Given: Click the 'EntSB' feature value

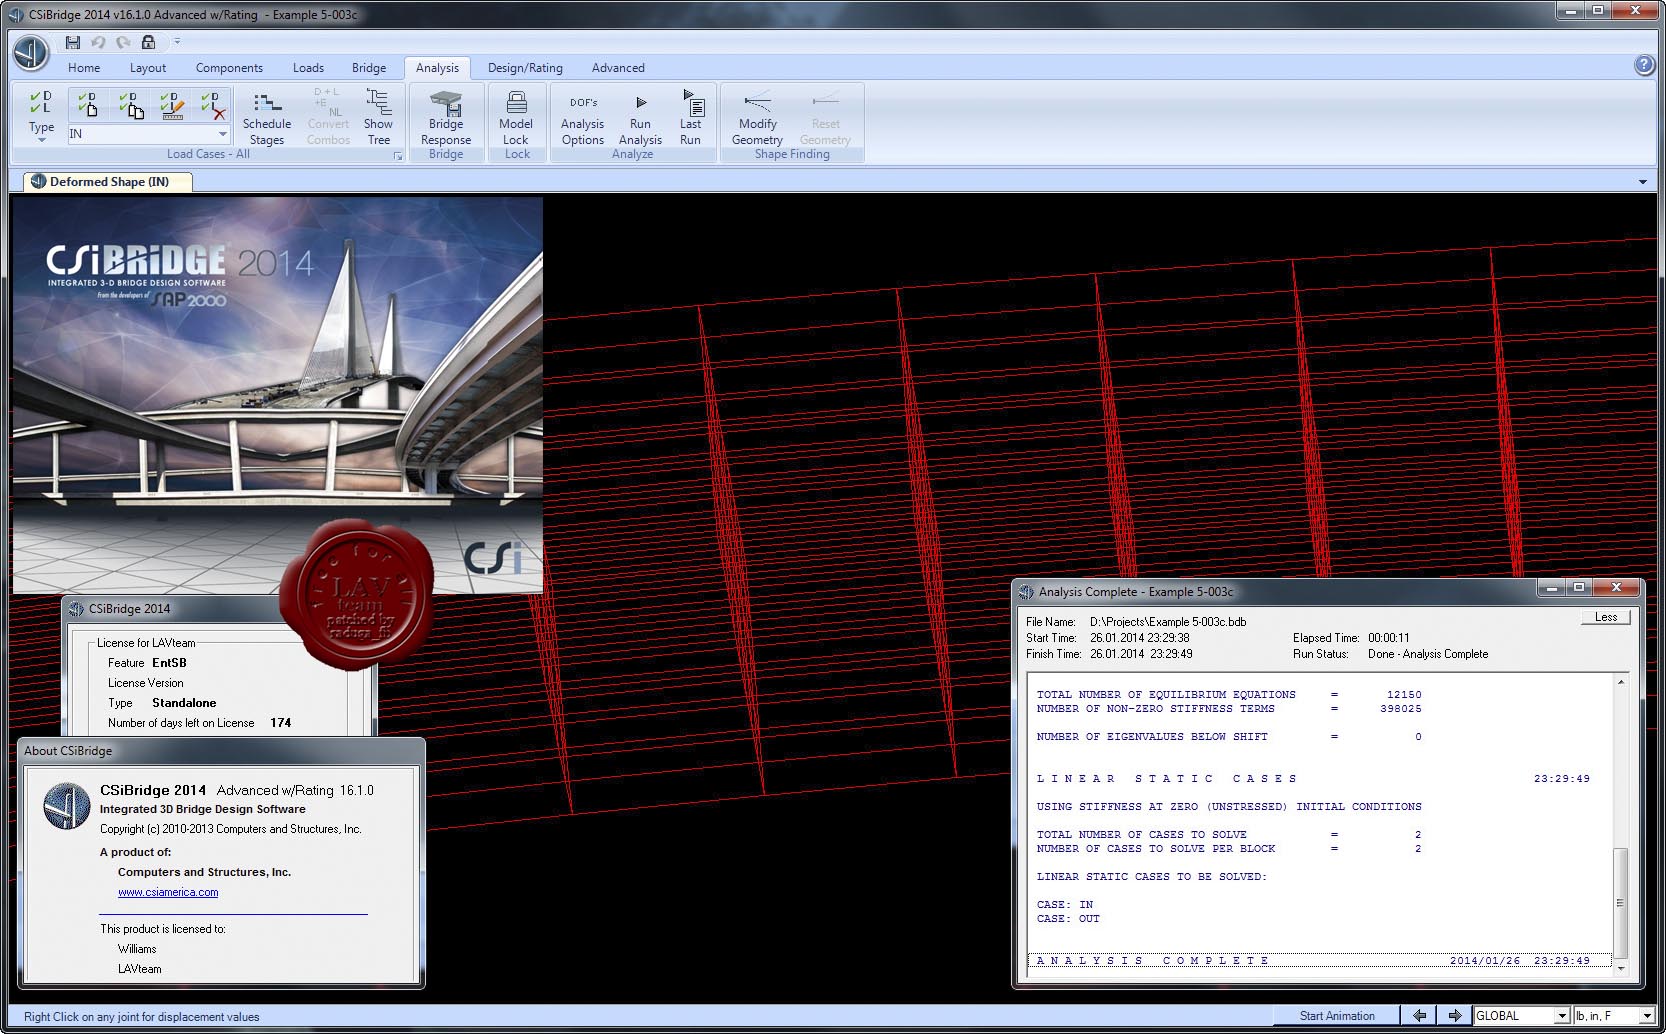Looking at the screenshot, I should (x=169, y=663).
